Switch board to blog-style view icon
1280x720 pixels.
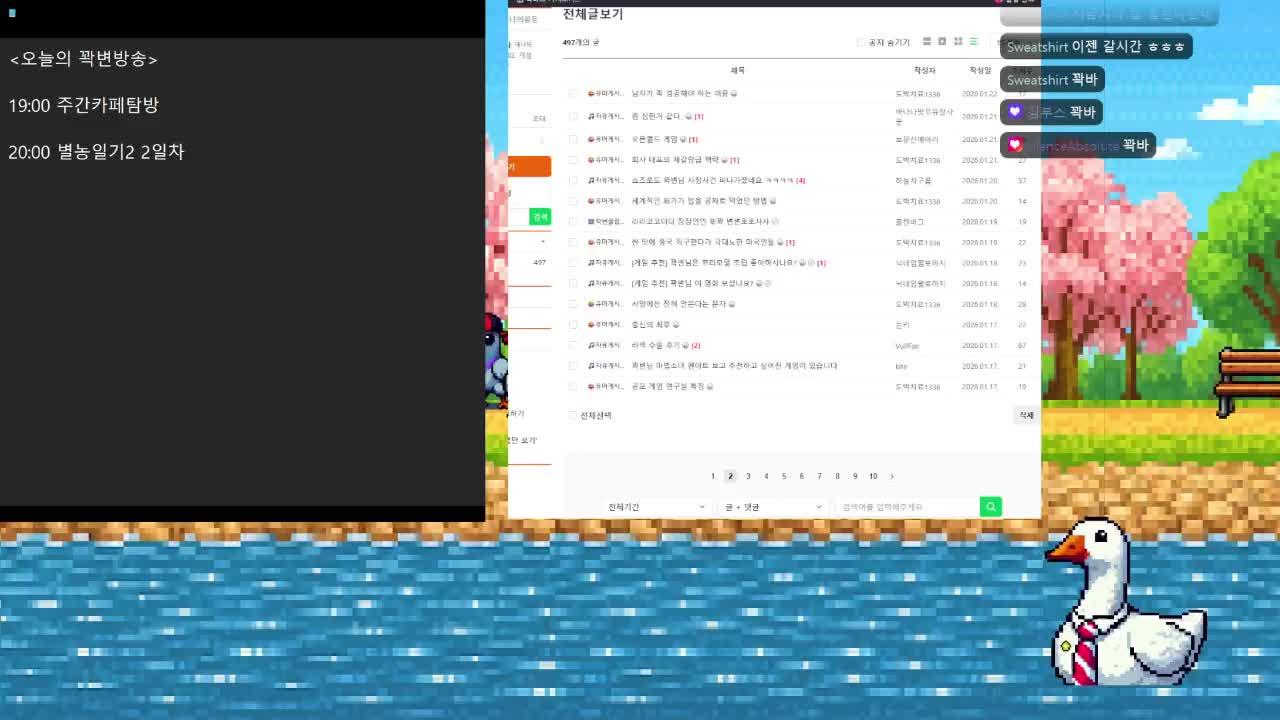click(x=927, y=42)
